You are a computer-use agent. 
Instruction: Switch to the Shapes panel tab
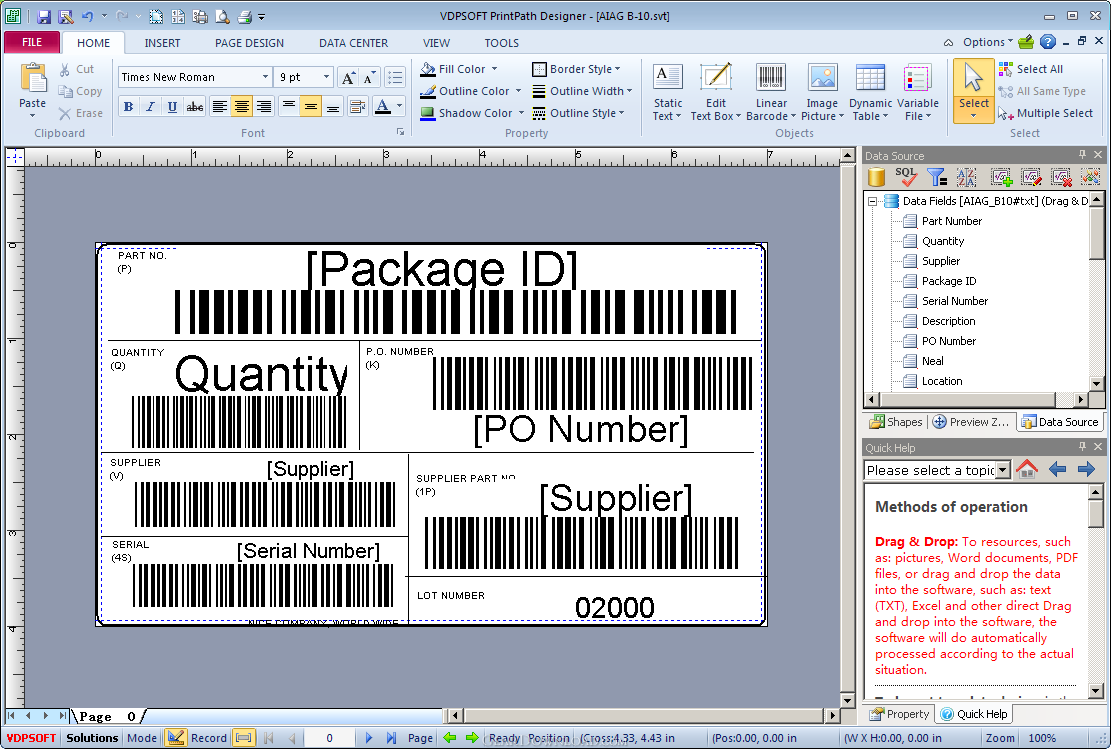tap(896, 422)
